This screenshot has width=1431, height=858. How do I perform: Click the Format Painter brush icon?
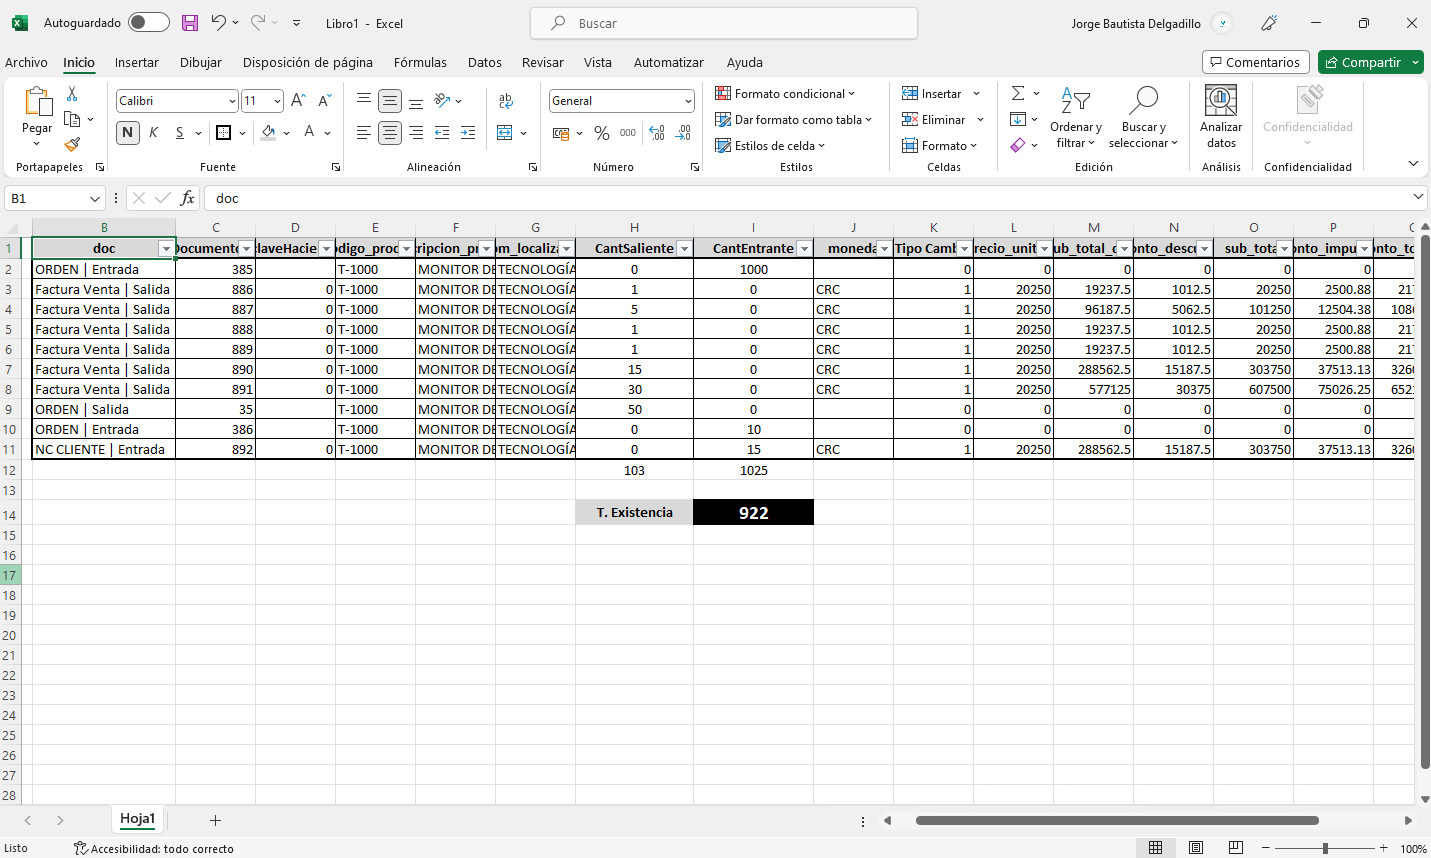point(72,144)
